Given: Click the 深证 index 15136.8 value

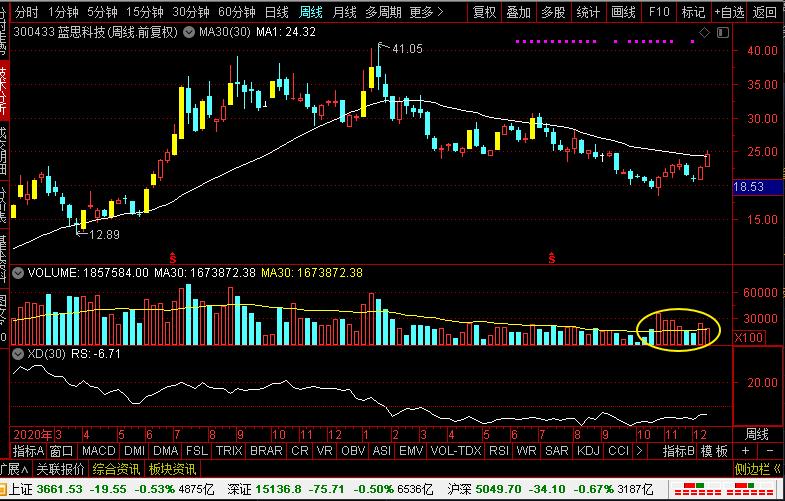Looking at the screenshot, I should click(x=278, y=489).
